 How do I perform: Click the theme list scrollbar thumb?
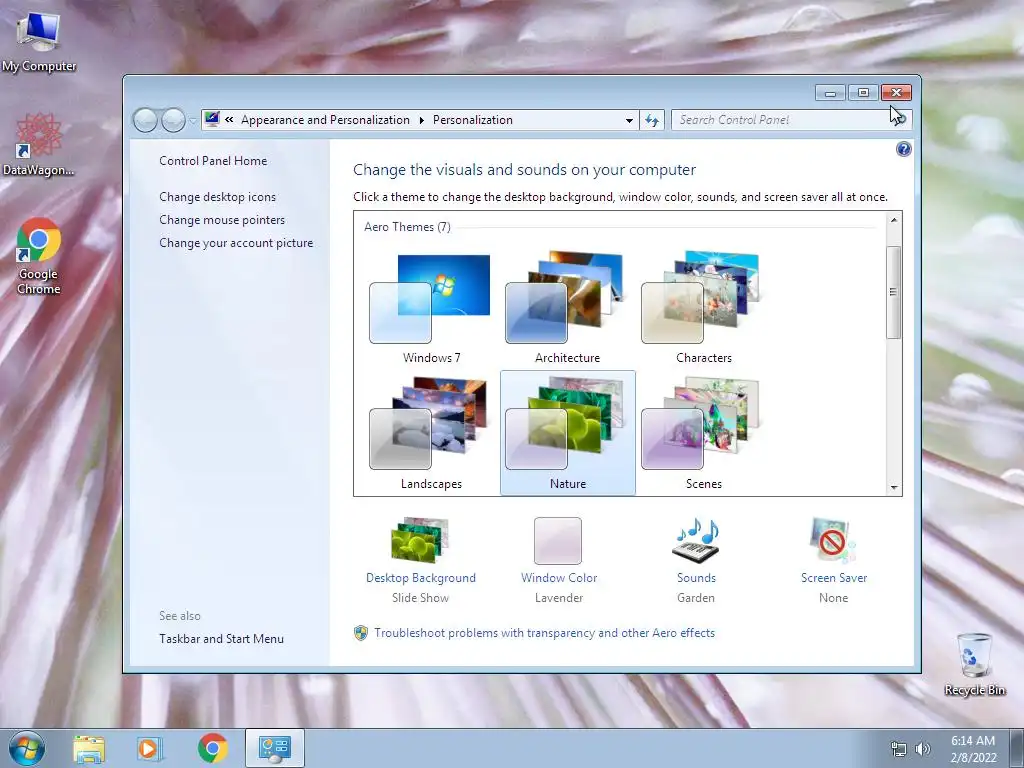(x=894, y=292)
